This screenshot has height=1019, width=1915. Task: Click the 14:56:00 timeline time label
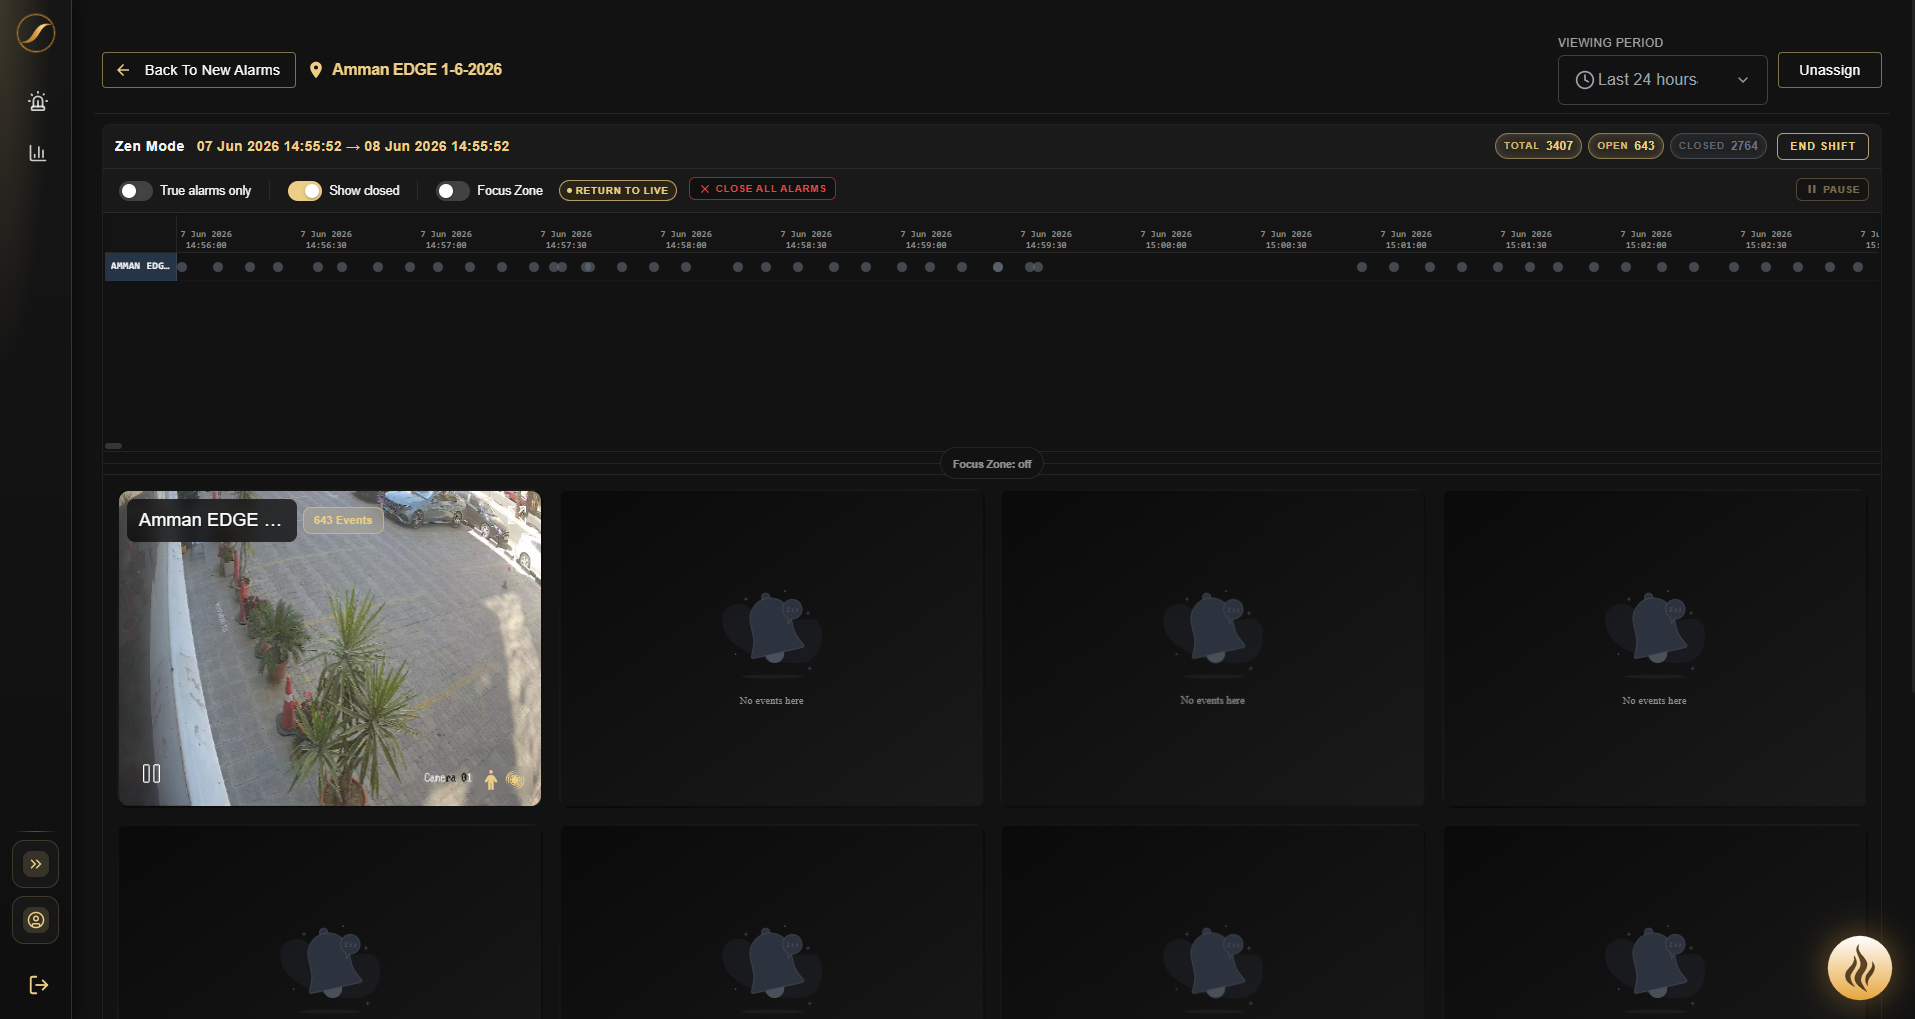coord(206,239)
